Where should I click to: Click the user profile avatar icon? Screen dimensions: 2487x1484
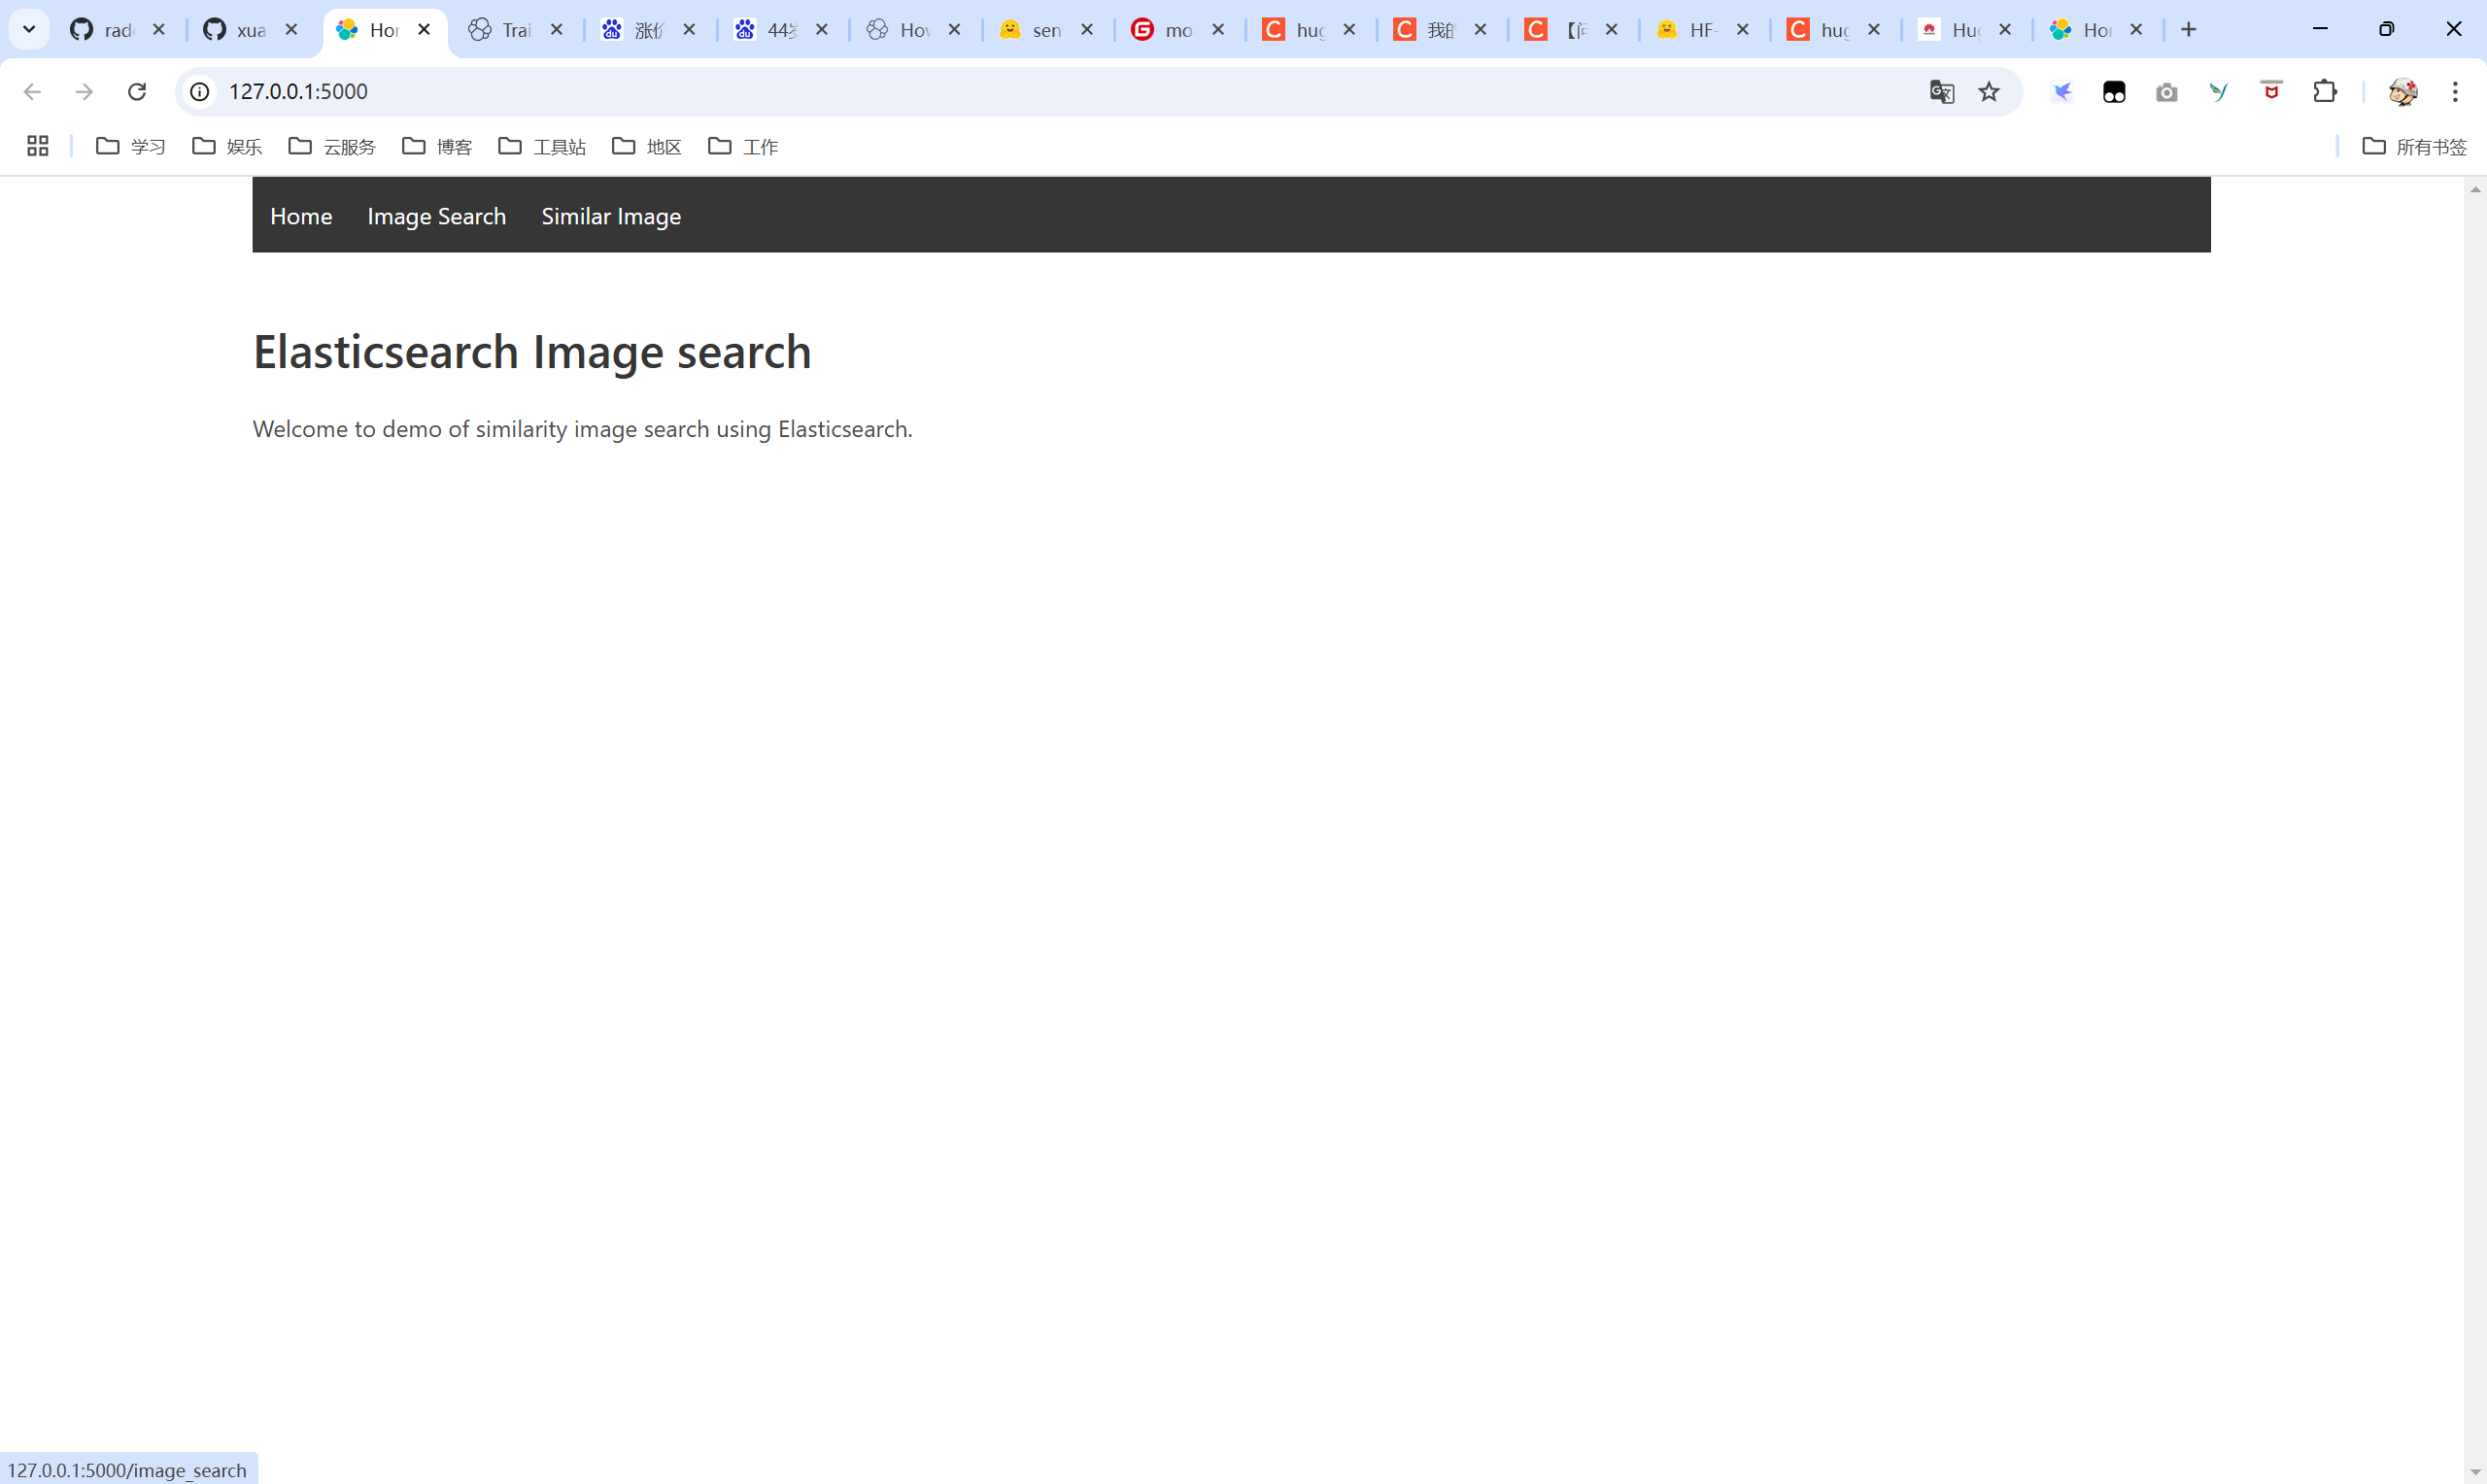(2403, 92)
